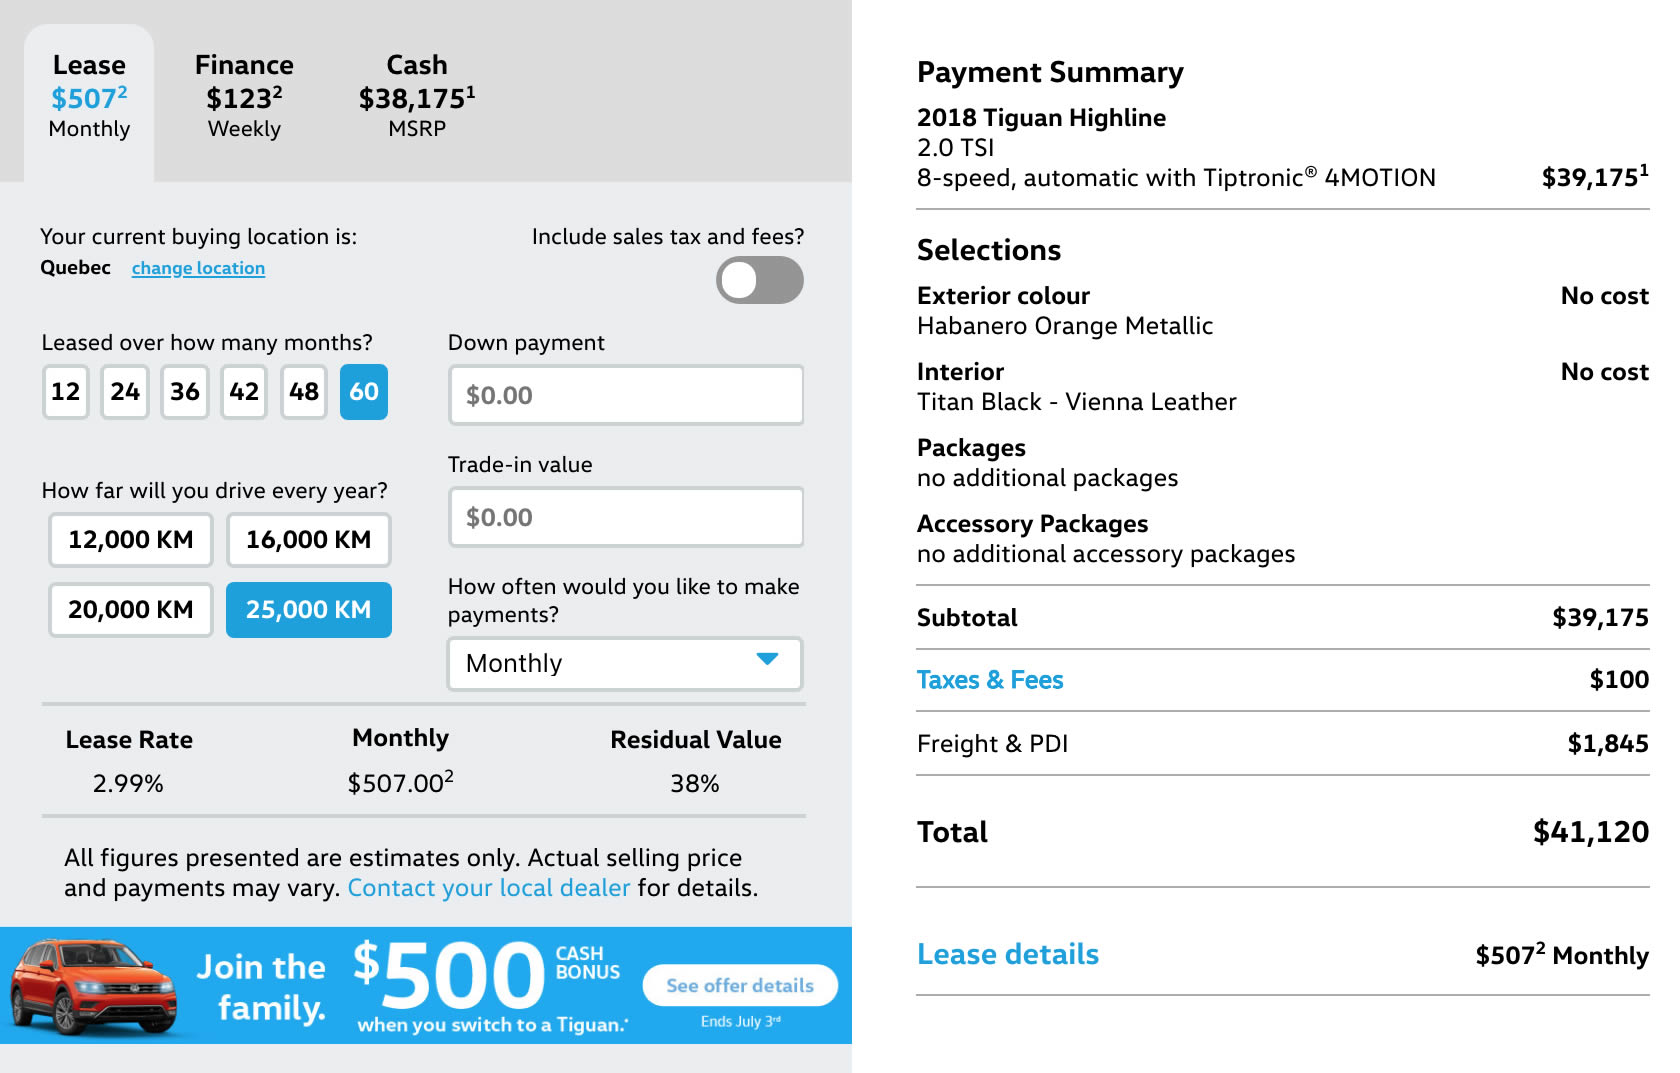Click the change location link
Screen dimensions: 1680x1073
point(198,268)
